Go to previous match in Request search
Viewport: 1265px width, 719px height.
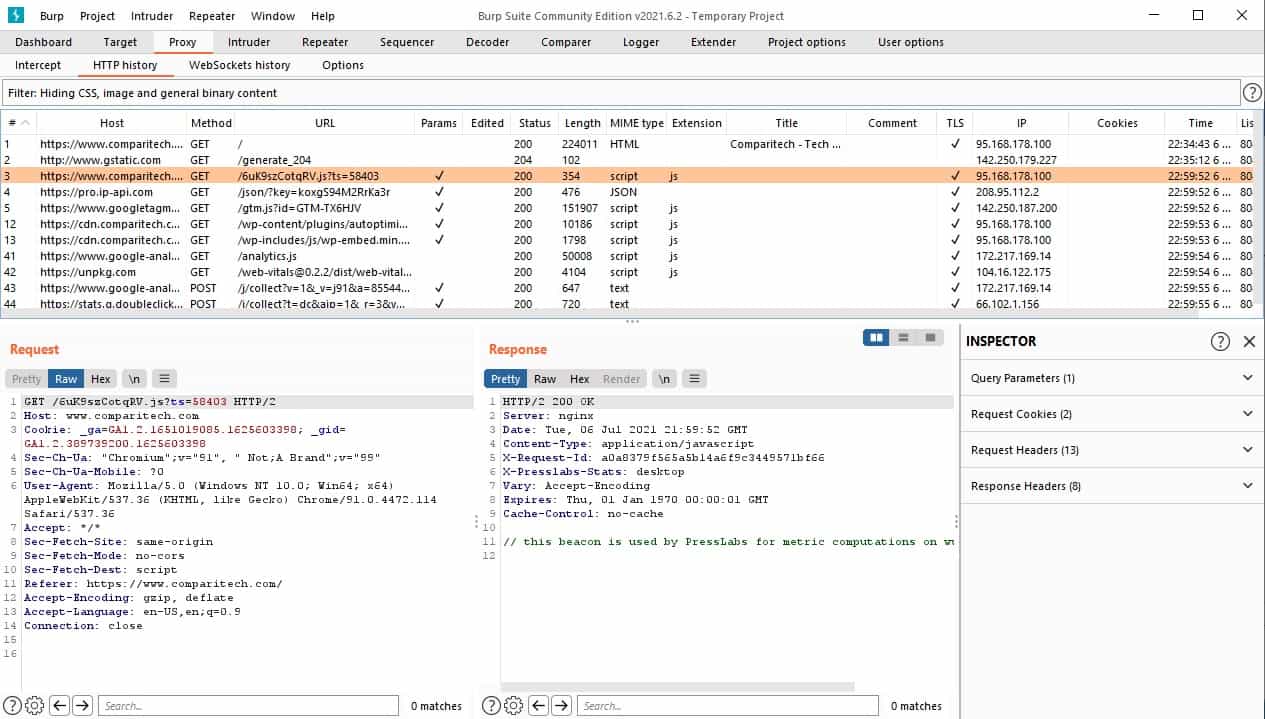tap(60, 706)
